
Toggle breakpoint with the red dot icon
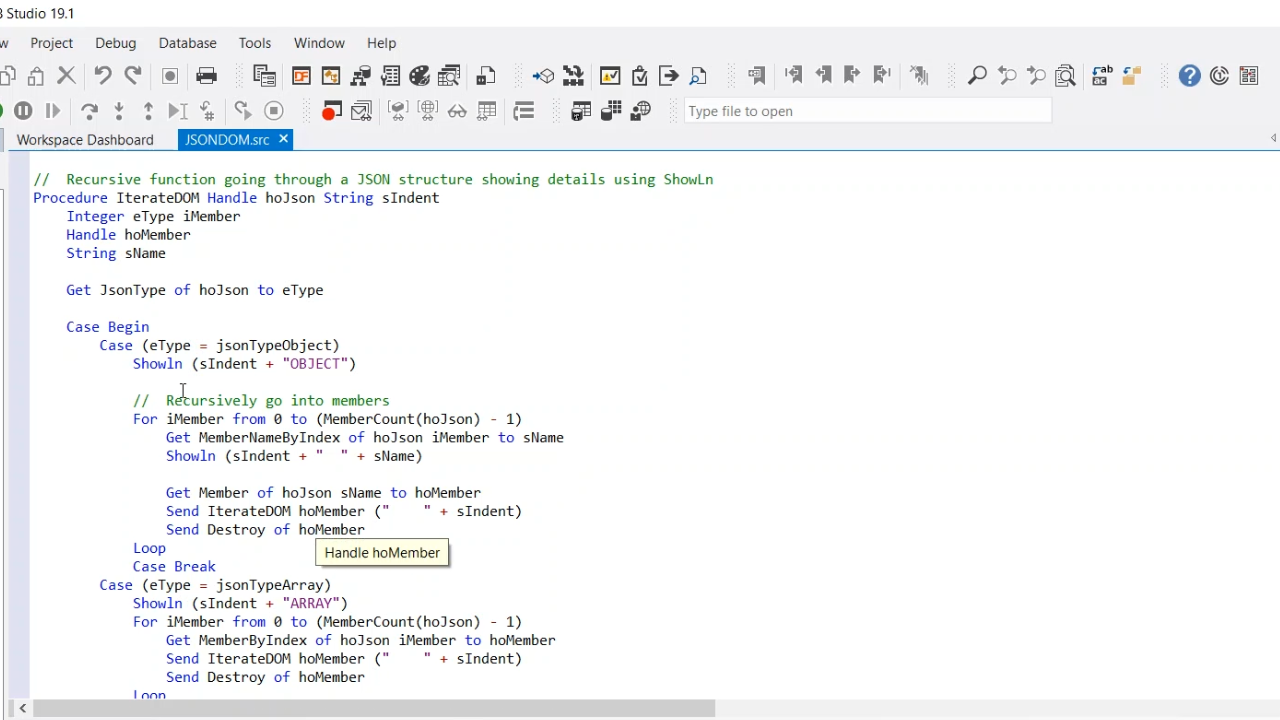click(x=331, y=111)
